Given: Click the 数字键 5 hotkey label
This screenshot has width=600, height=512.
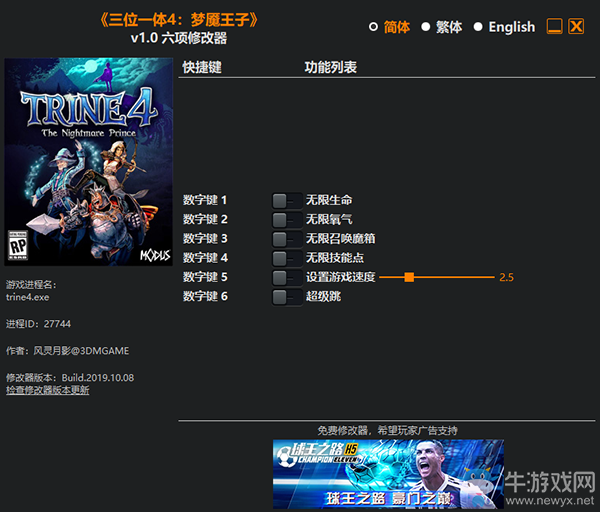Looking at the screenshot, I should 205,277.
